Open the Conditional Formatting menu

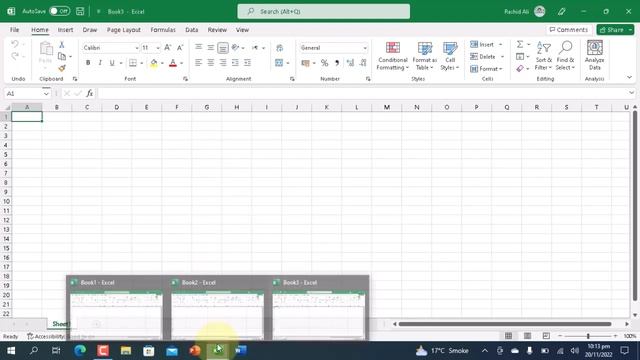click(x=392, y=56)
